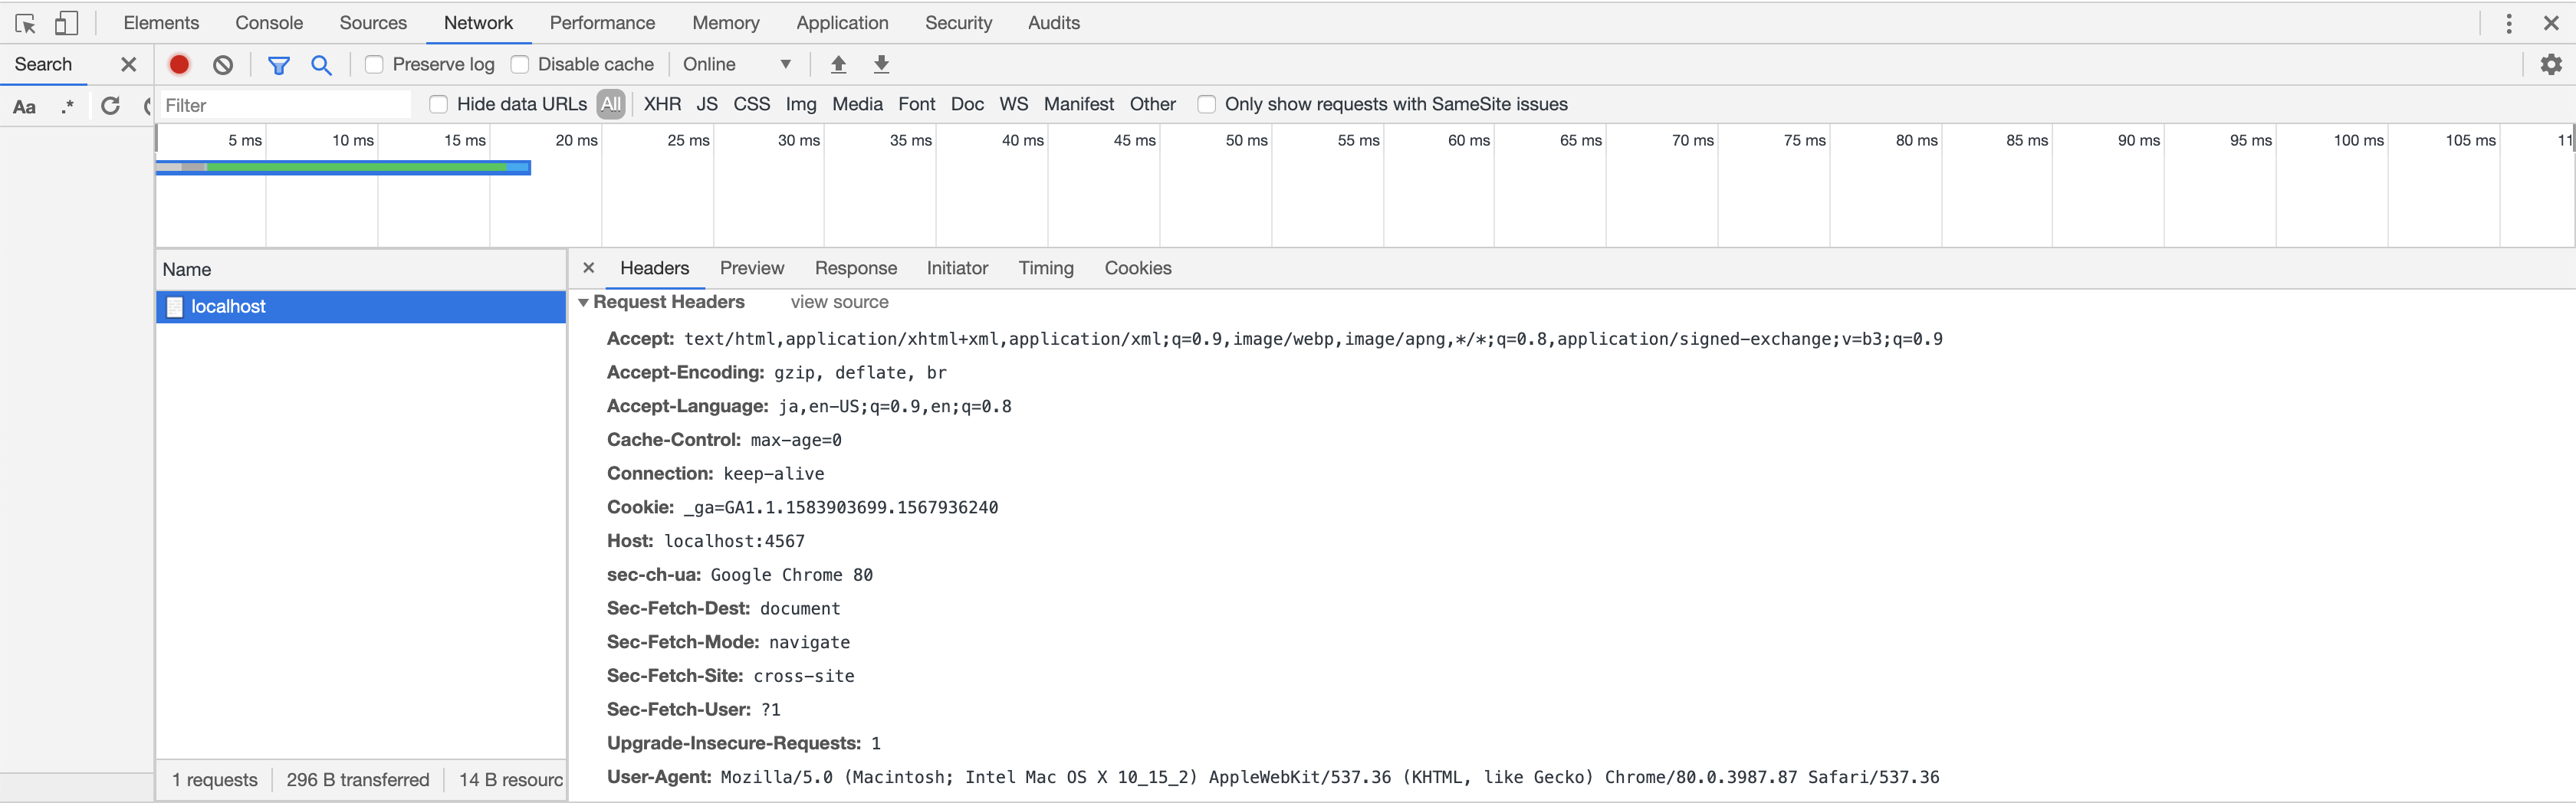The height and width of the screenshot is (803, 2576).
Task: Import HAR file with upload arrow
Action: (838, 64)
